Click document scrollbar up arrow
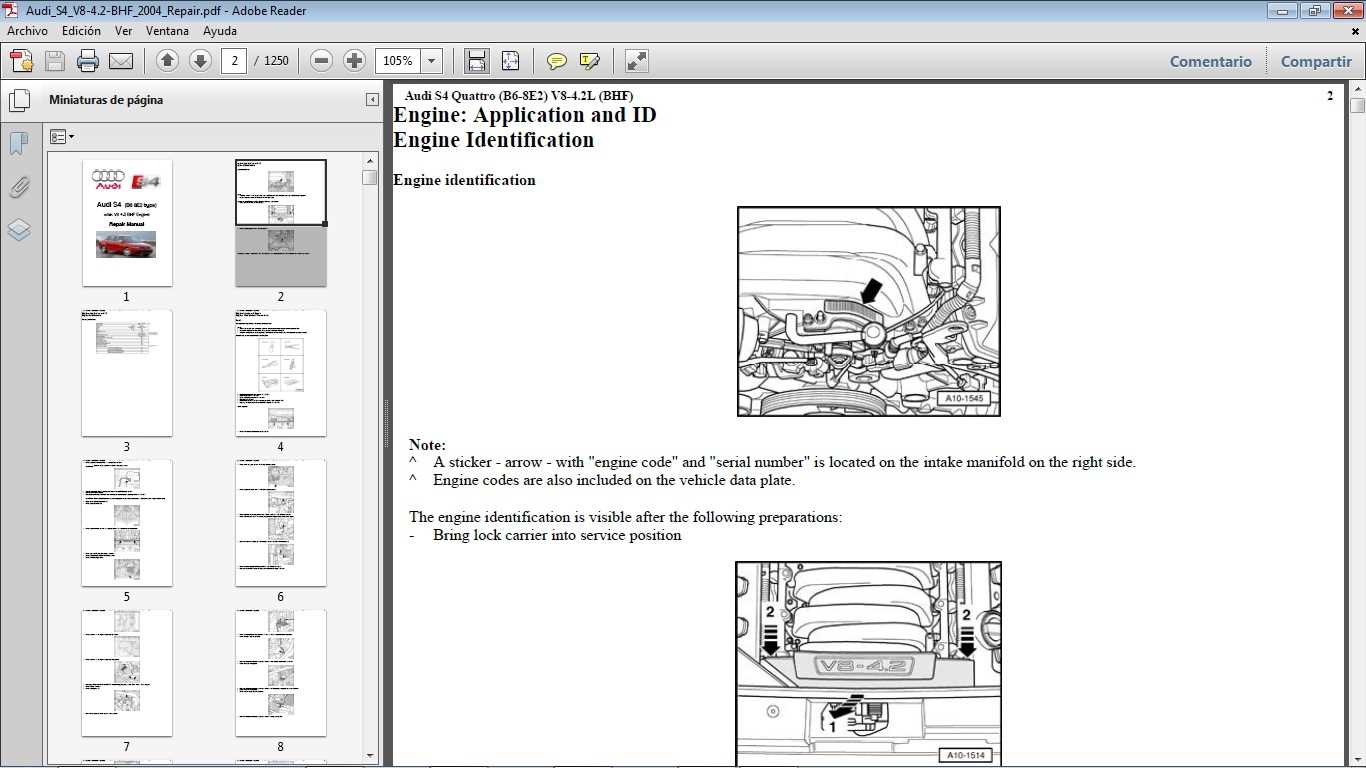Image resolution: width=1366 pixels, height=768 pixels. (1357, 88)
